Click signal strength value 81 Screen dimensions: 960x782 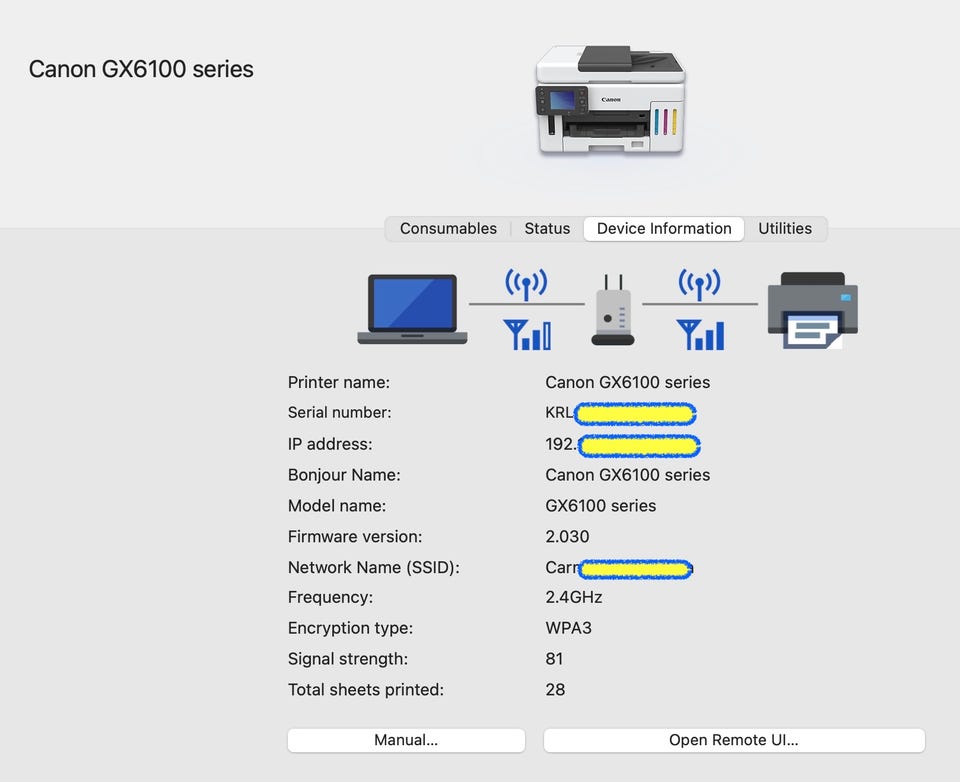(x=554, y=658)
